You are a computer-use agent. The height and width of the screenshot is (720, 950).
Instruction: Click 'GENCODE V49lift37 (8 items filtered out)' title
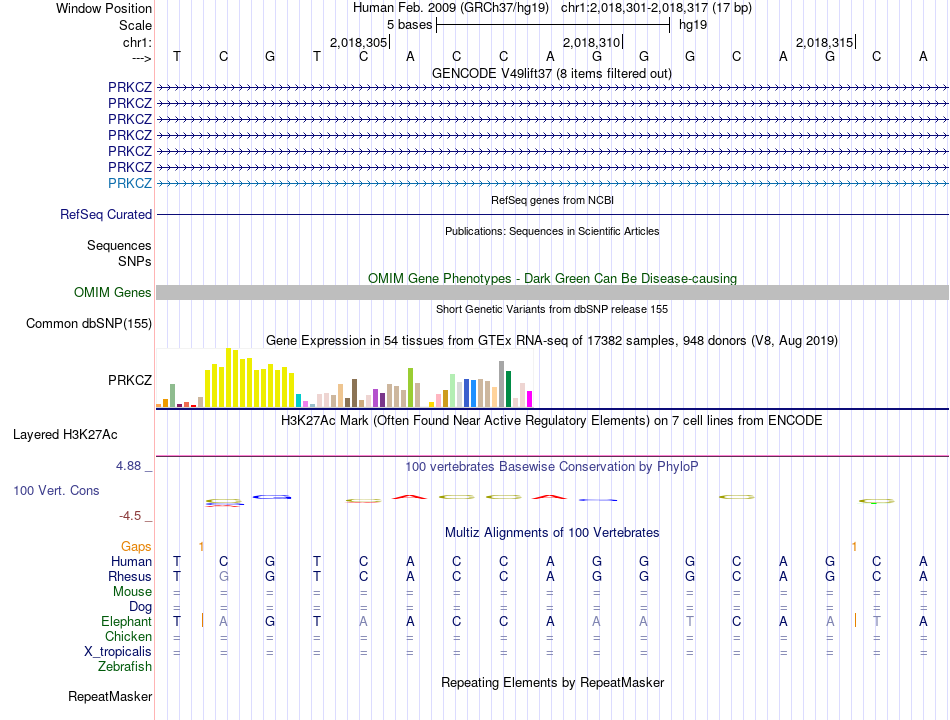552,73
